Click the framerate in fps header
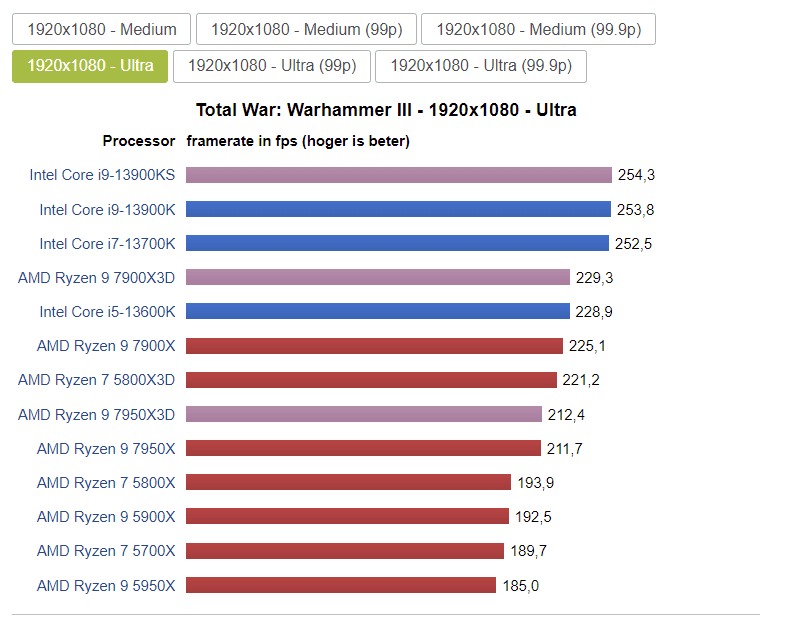The image size is (799, 643). 298,141
